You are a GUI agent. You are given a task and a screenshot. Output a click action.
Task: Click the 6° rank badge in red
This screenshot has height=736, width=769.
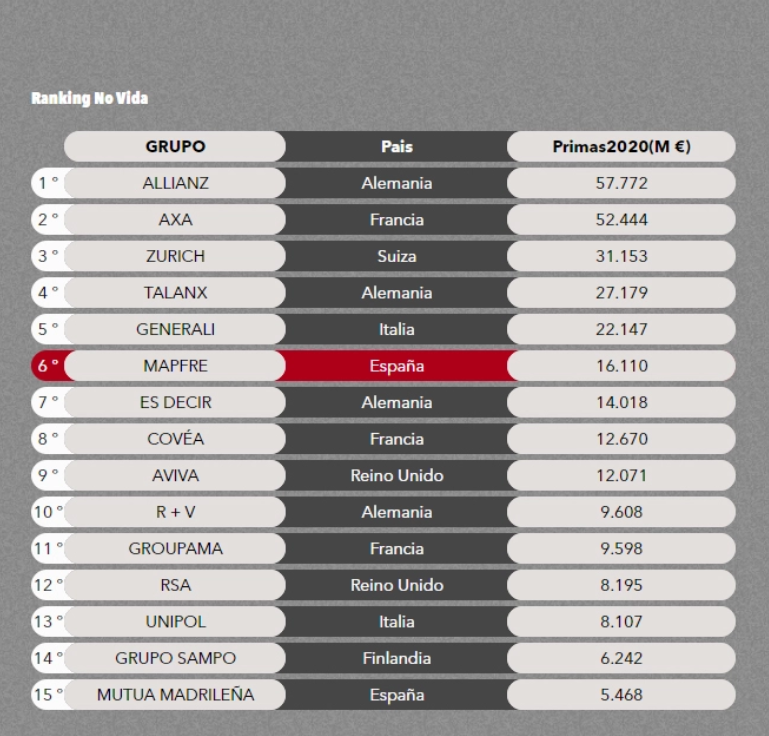48,366
